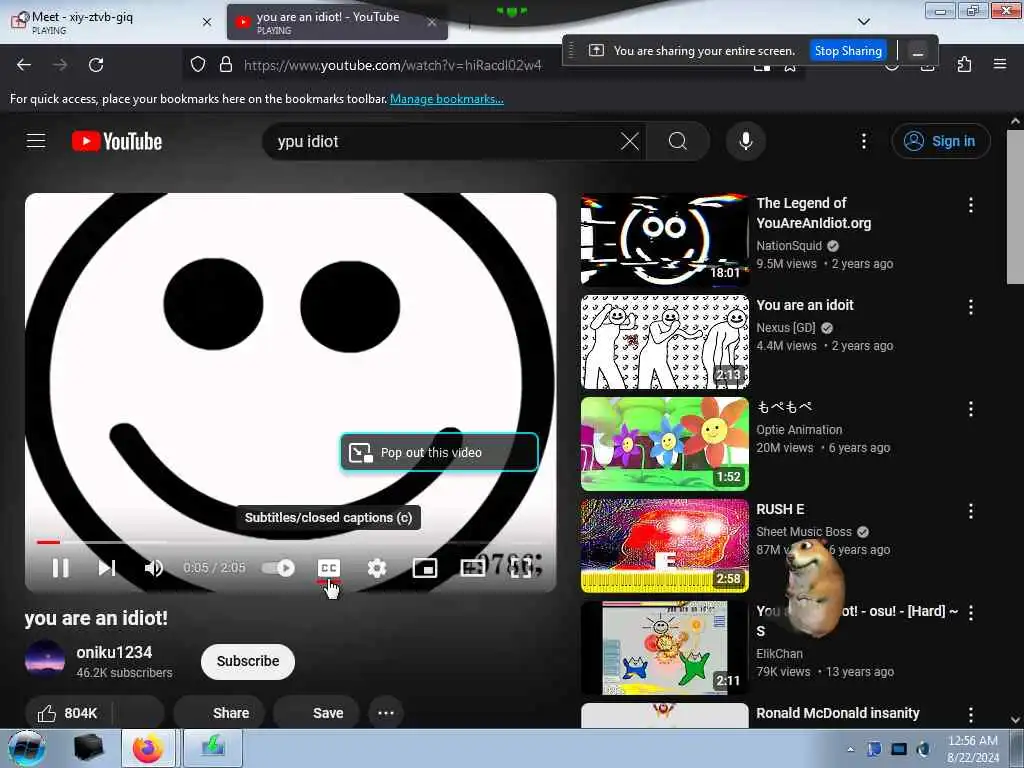The image size is (1024, 768).
Task: Open more actions below the video
Action: (386, 713)
